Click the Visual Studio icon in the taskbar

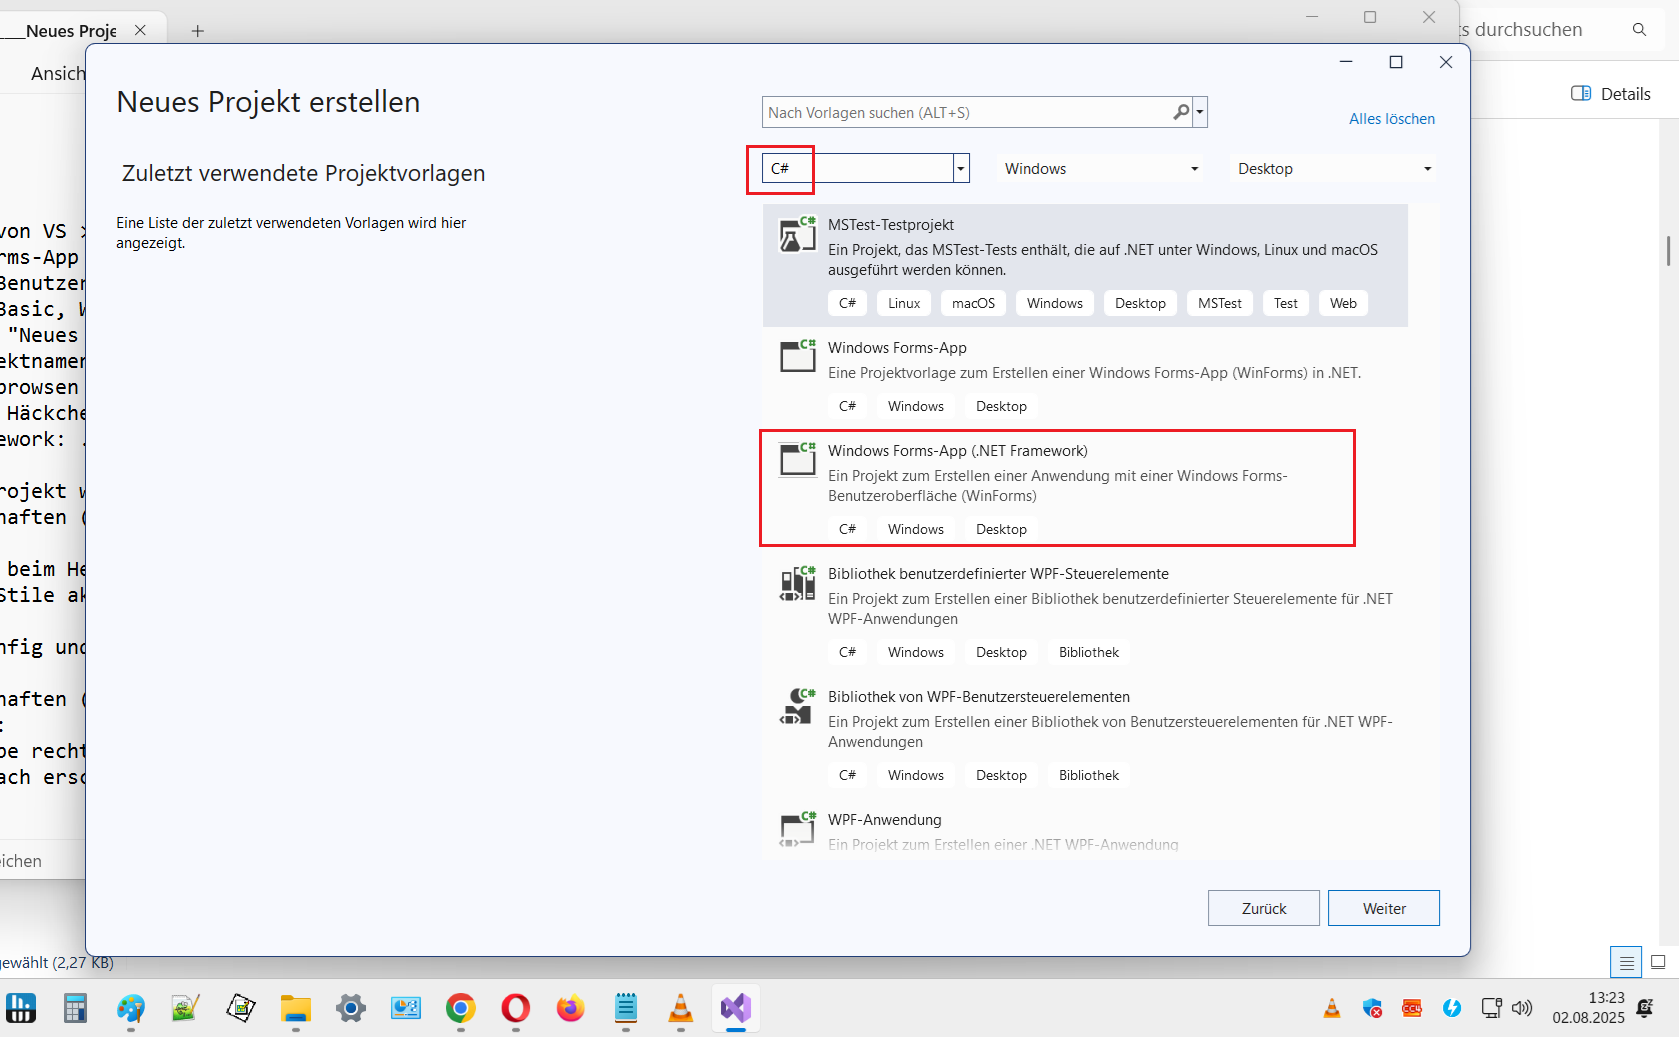pos(735,1009)
